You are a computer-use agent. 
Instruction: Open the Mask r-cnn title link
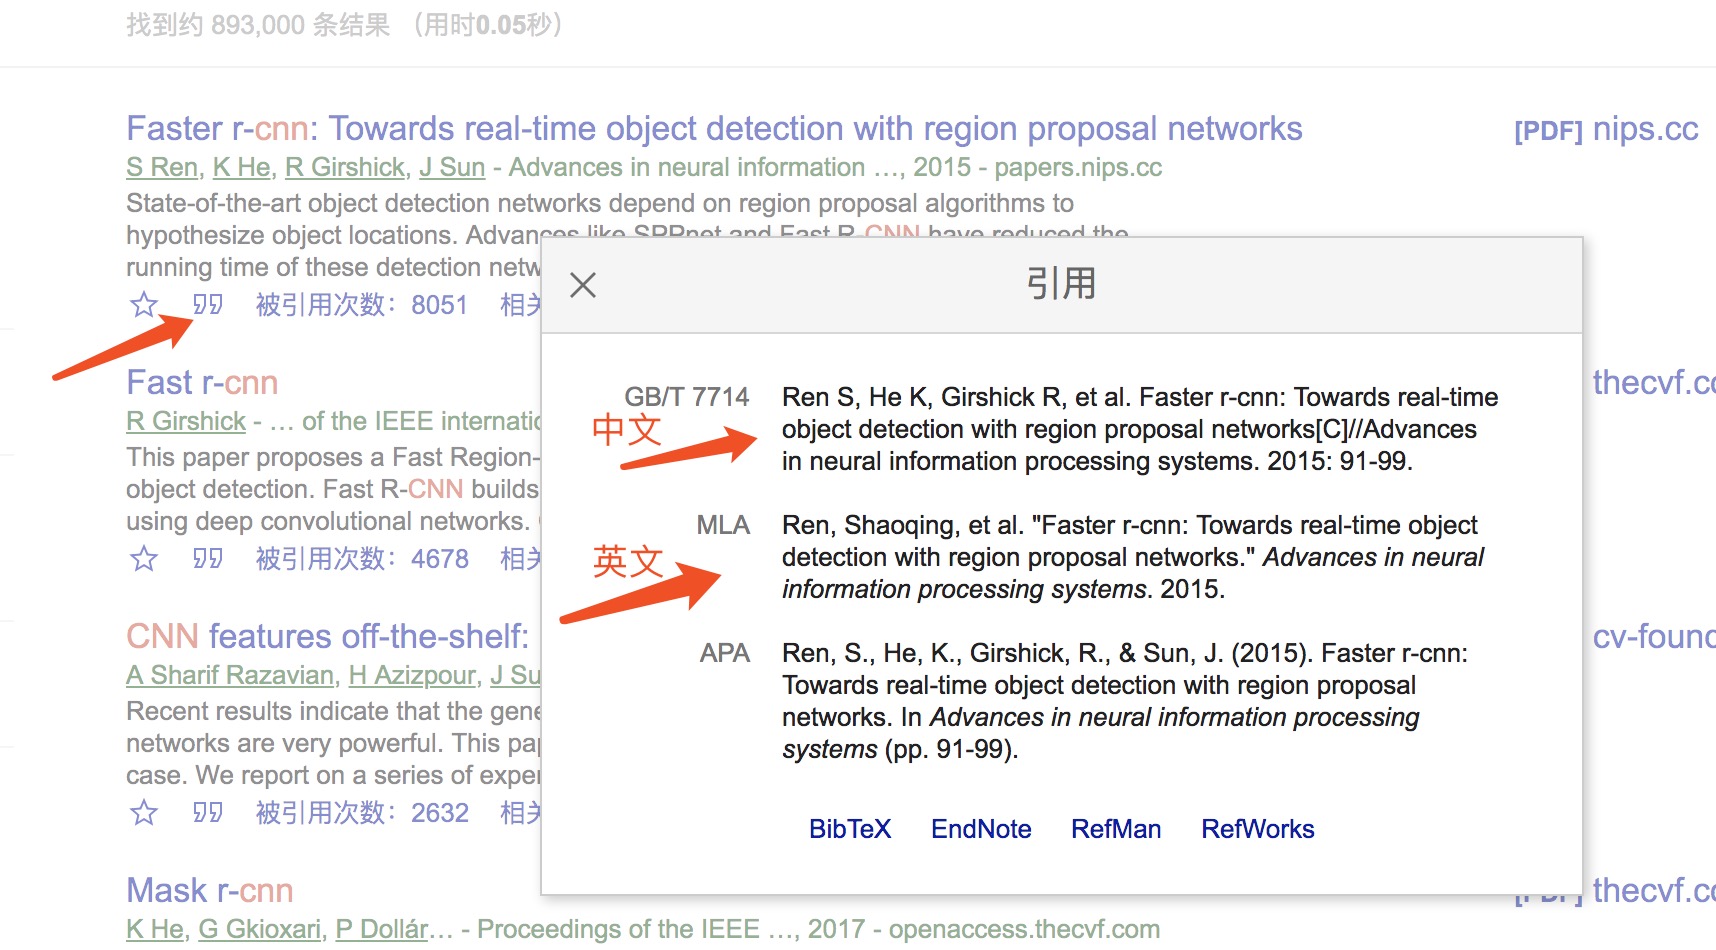(x=210, y=891)
